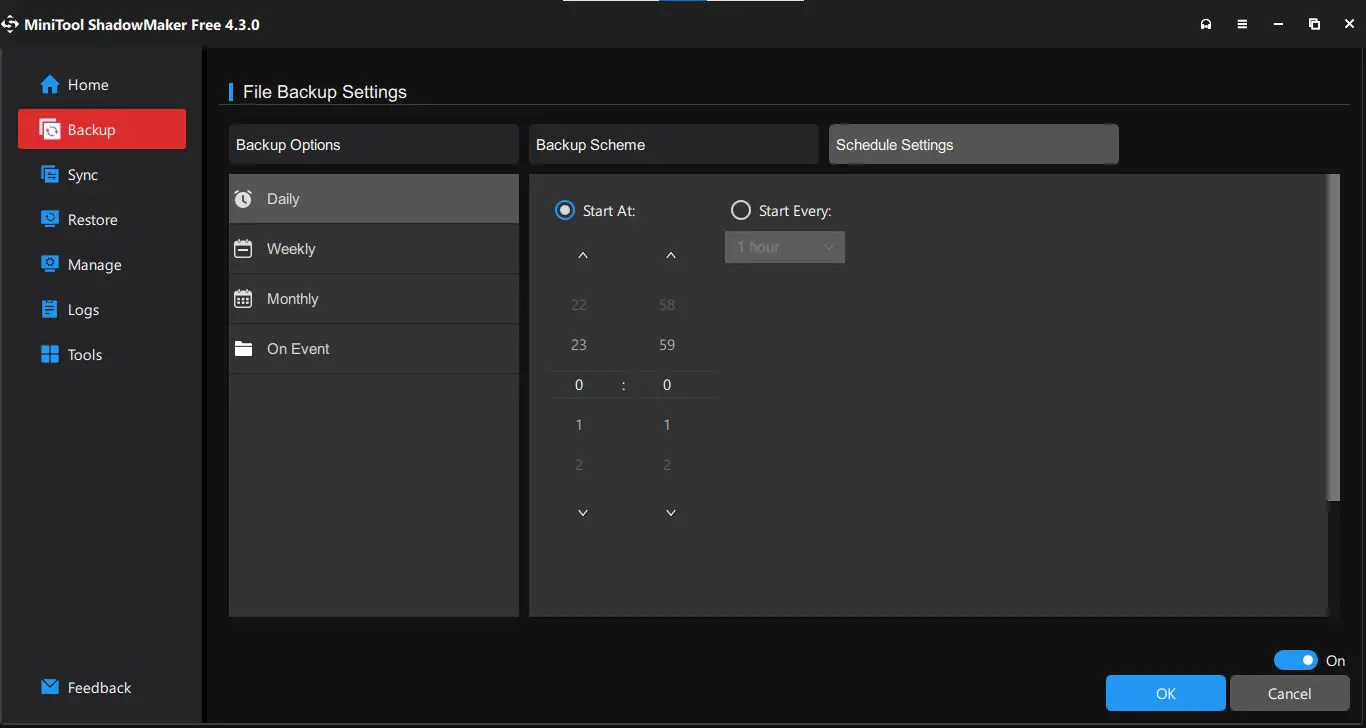Image resolution: width=1366 pixels, height=728 pixels.
Task: Confirm settings with the OK button
Action: point(1165,693)
